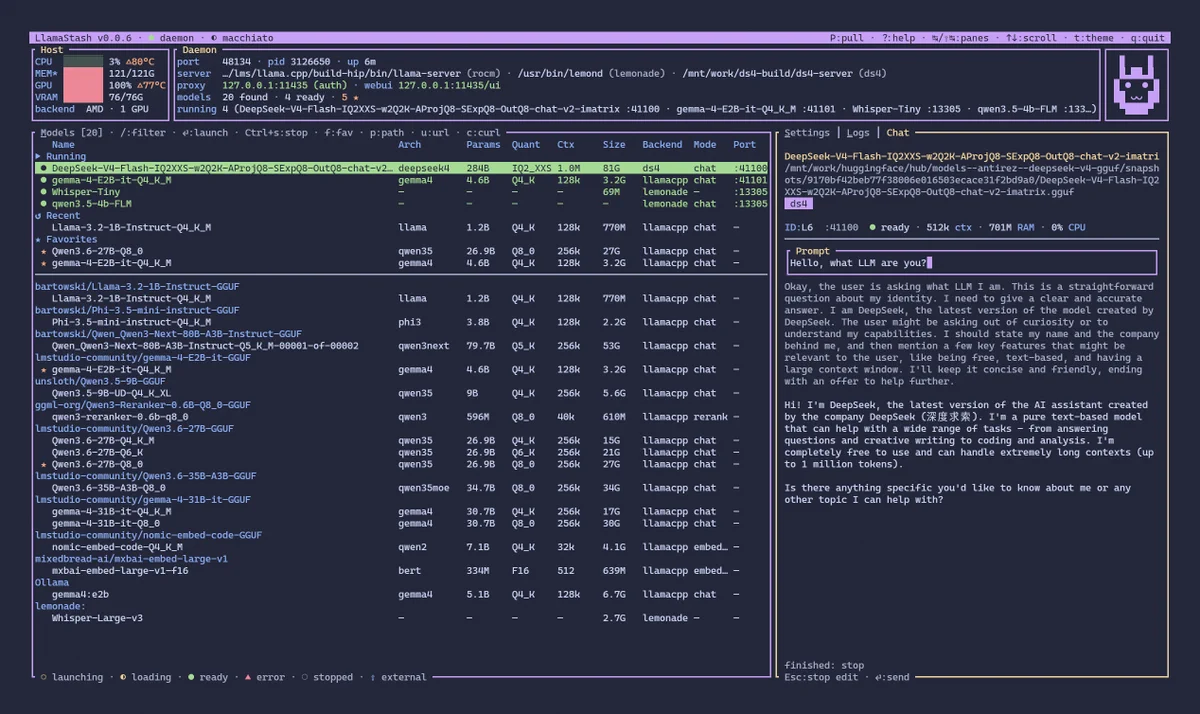Select the Qwen3.6-35B-A3B-Q8_0 model row

[403, 488]
